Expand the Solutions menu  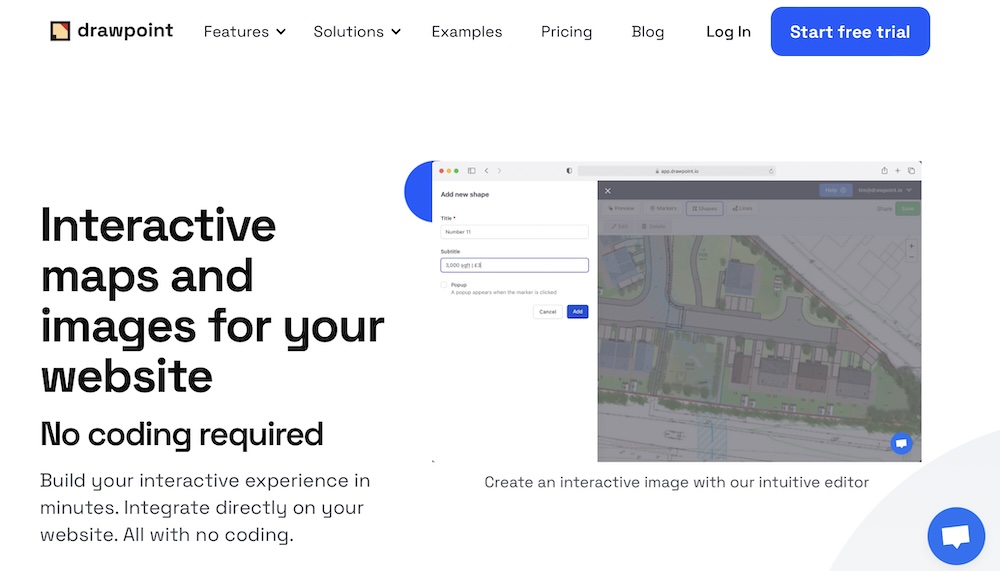pyautogui.click(x=357, y=31)
